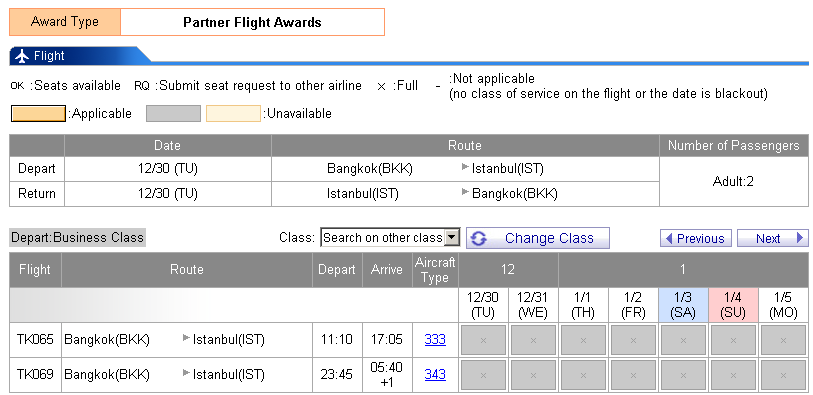Click the gray Unavailable legend swatch
The width and height of the screenshot is (813, 395).
(x=173, y=114)
